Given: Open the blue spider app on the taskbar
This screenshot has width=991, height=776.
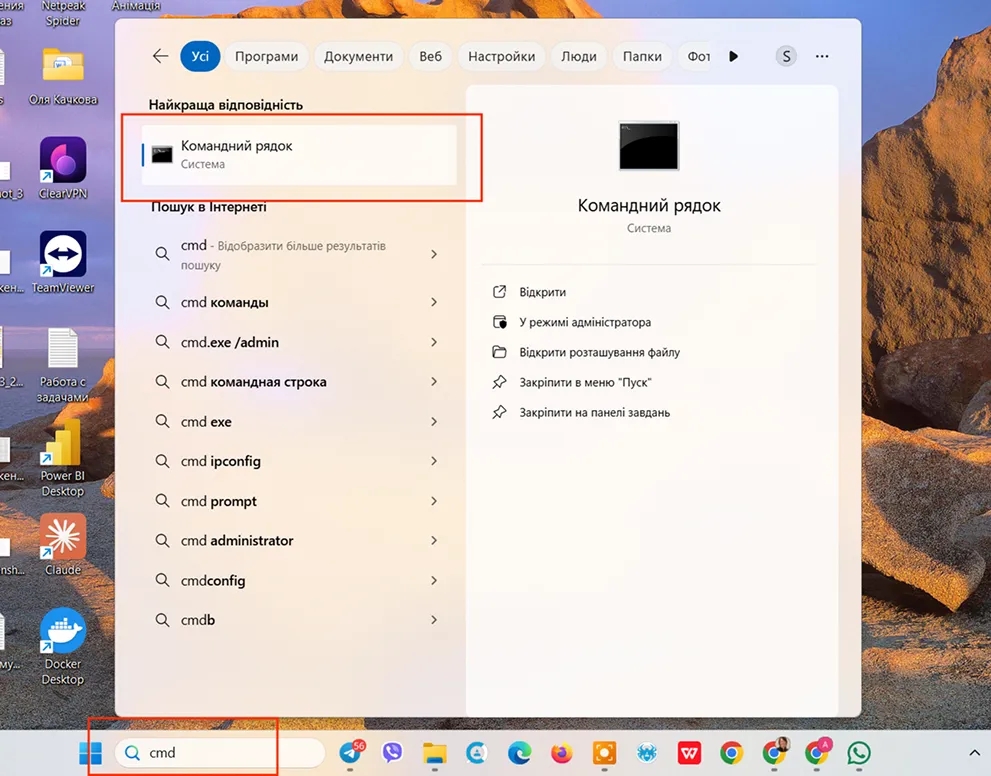Looking at the screenshot, I should pos(647,753).
